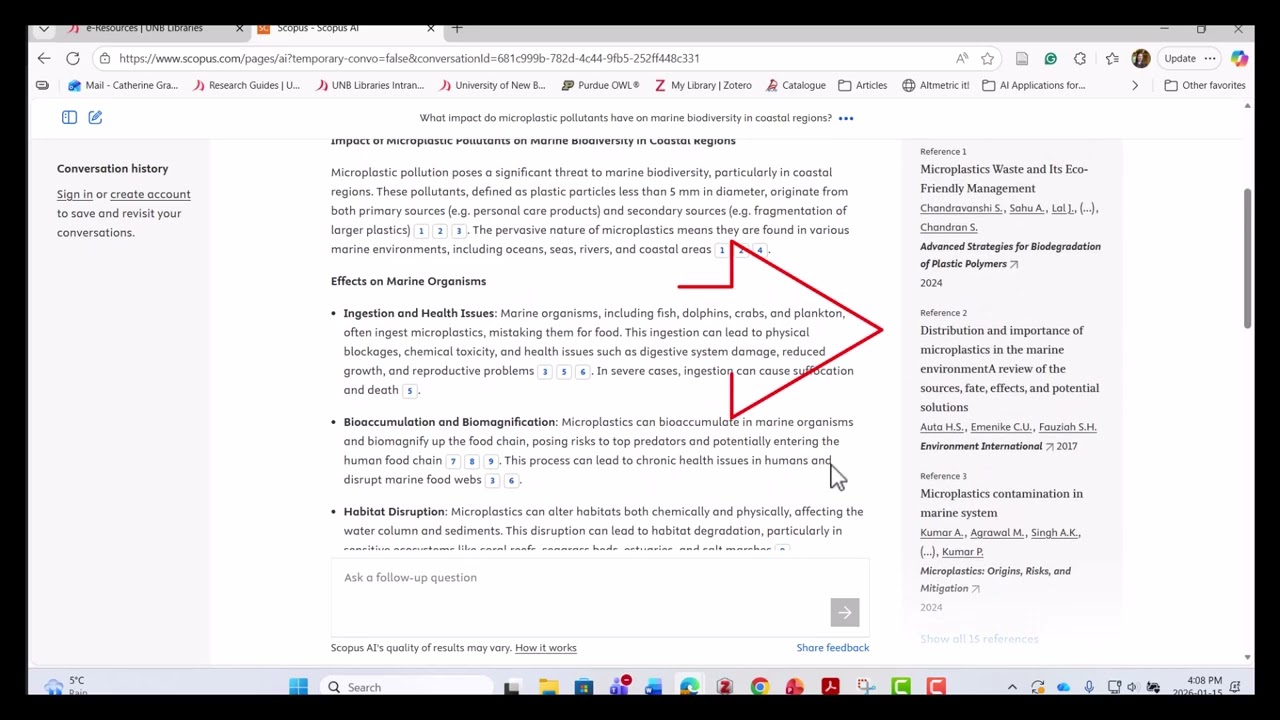The image size is (1280, 720).
Task: Open the Update button in Edge toolbar
Action: 1180,59
